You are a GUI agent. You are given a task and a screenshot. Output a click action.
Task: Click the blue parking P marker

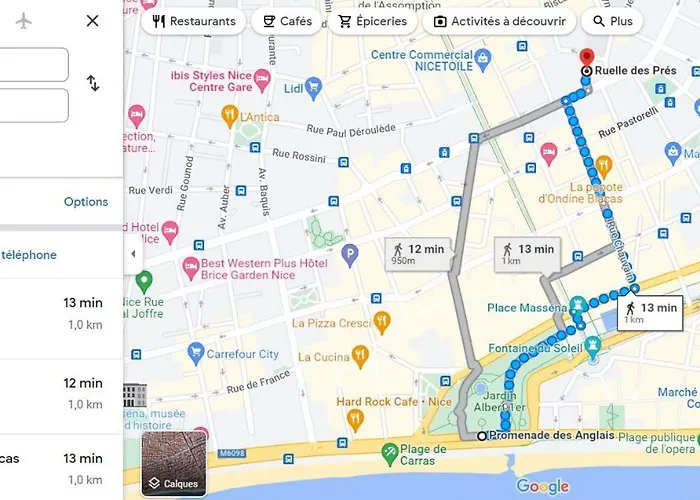pos(350,254)
